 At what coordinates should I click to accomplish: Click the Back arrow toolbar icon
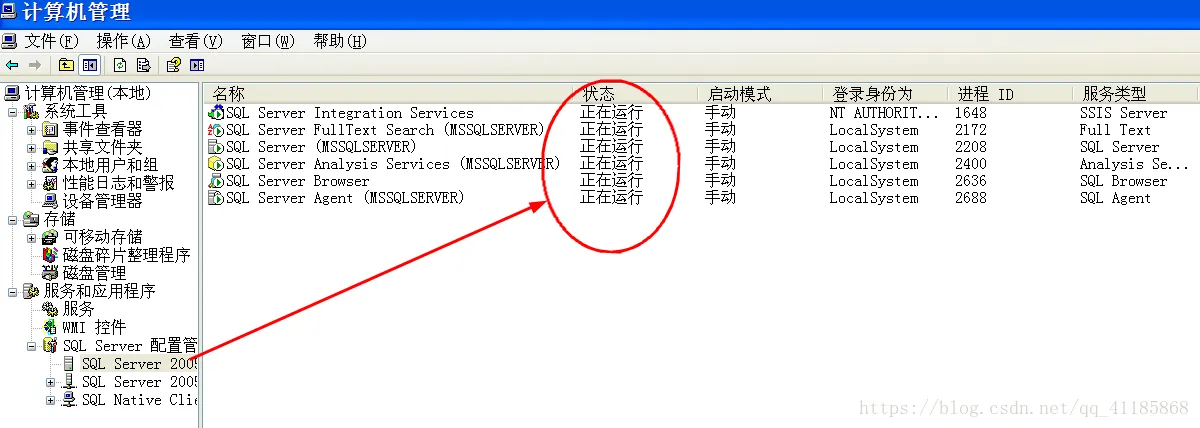tap(12, 65)
